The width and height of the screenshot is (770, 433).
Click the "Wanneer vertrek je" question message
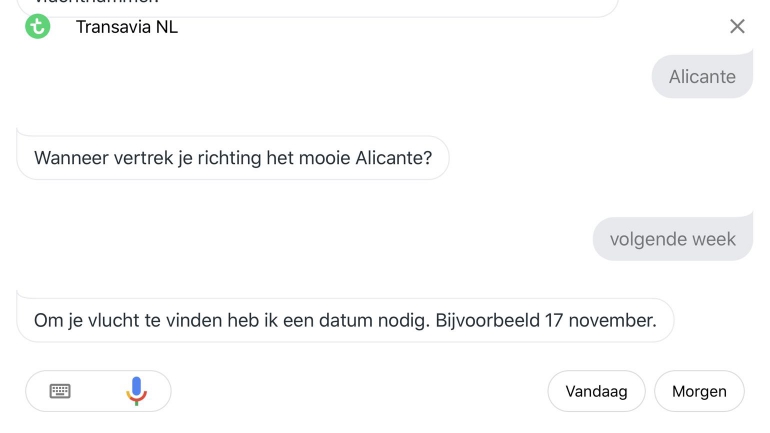233,158
